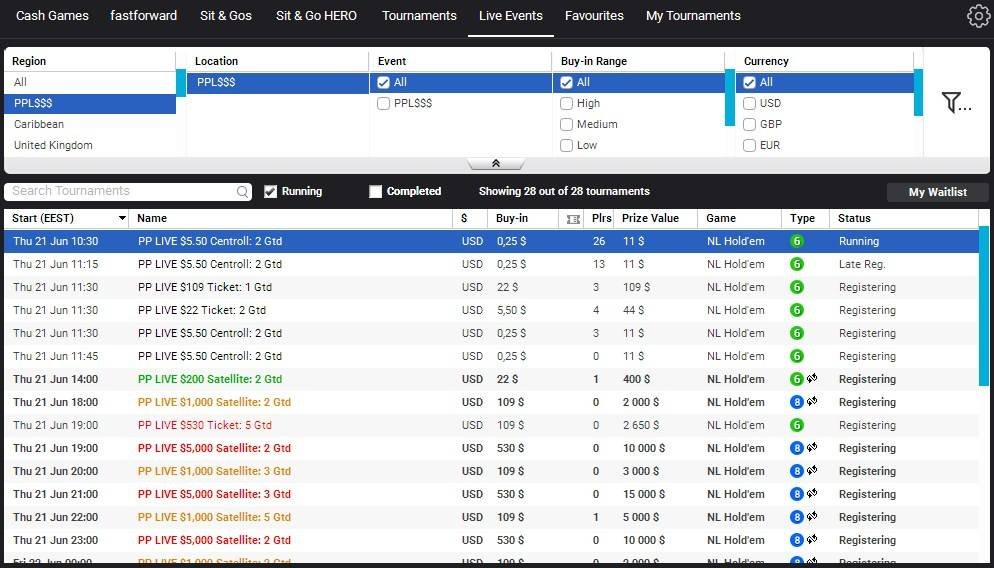Collapse the filter panel with the double chevron
This screenshot has width=994, height=568.
tap(495, 164)
